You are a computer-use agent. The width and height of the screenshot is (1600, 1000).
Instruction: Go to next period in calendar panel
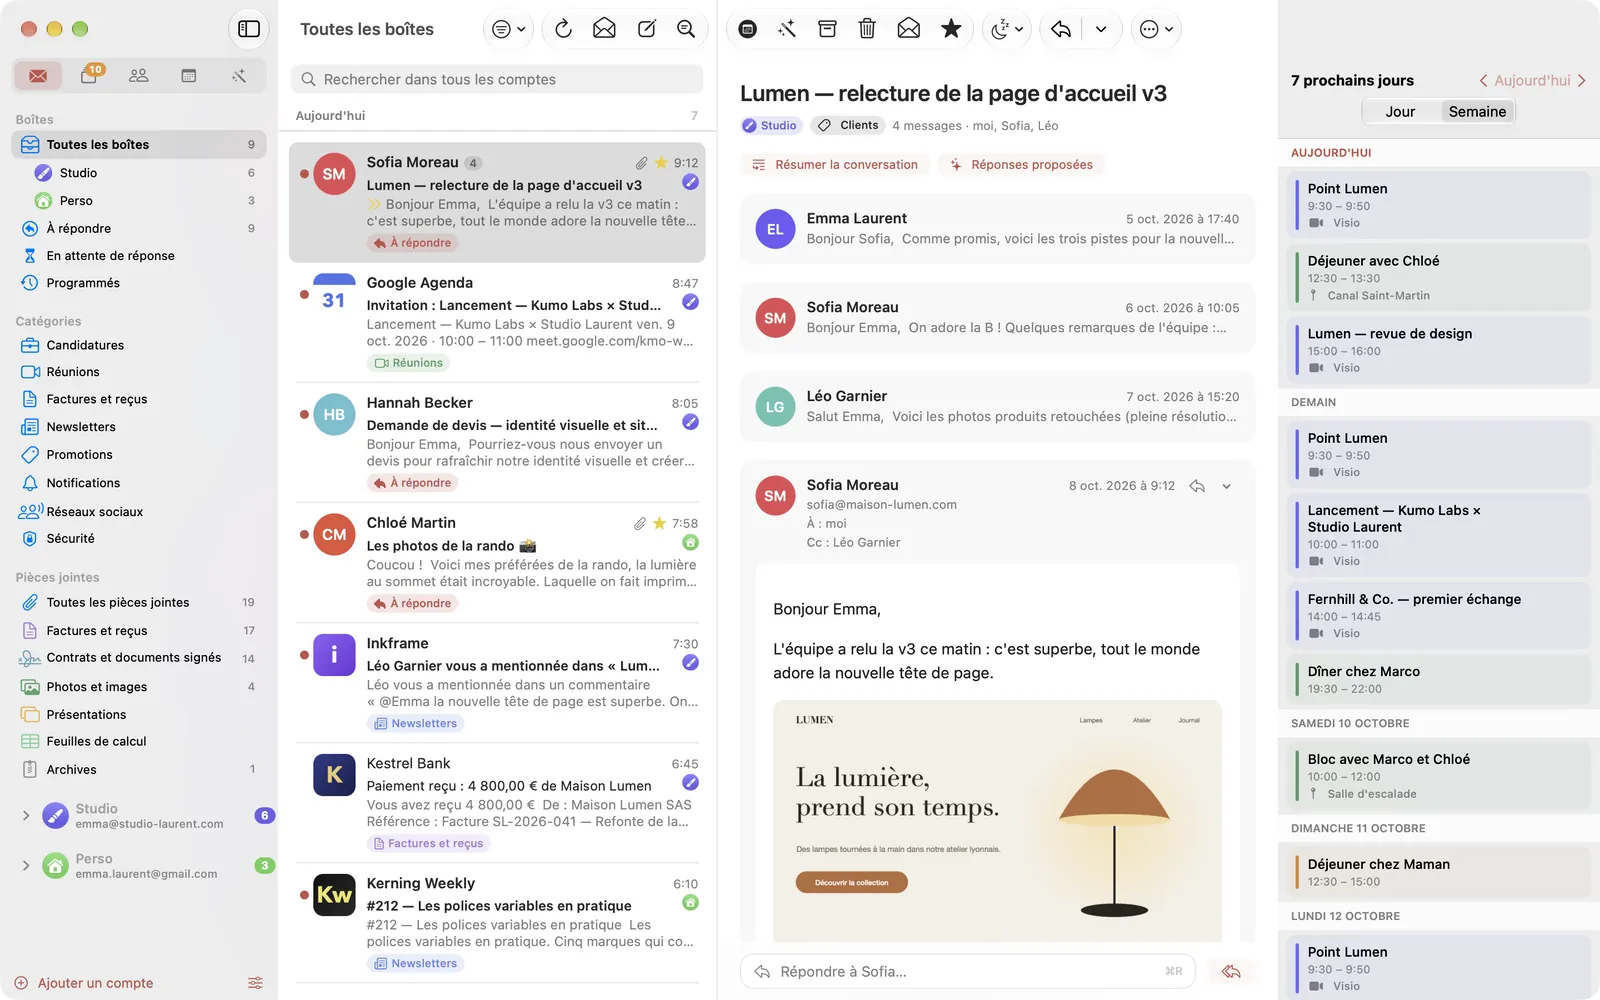(1582, 80)
